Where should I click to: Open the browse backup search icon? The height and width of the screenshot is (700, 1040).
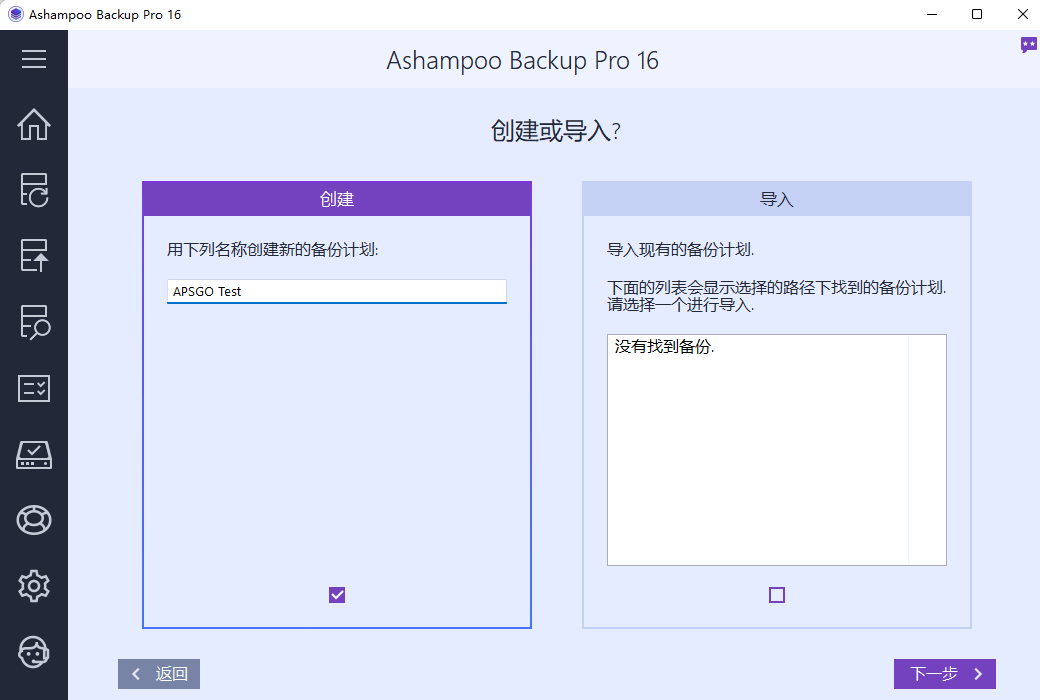pyautogui.click(x=34, y=322)
